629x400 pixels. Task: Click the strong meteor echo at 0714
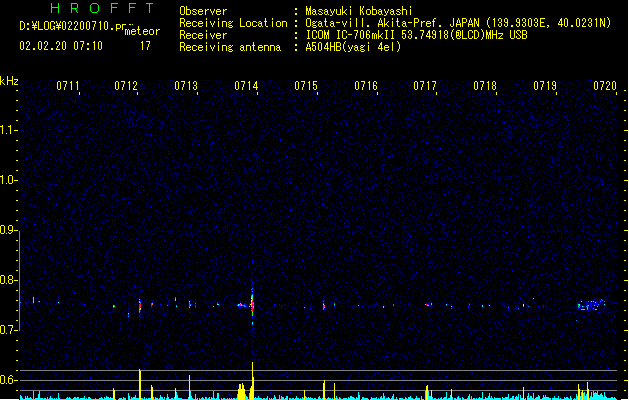[x=252, y=305]
